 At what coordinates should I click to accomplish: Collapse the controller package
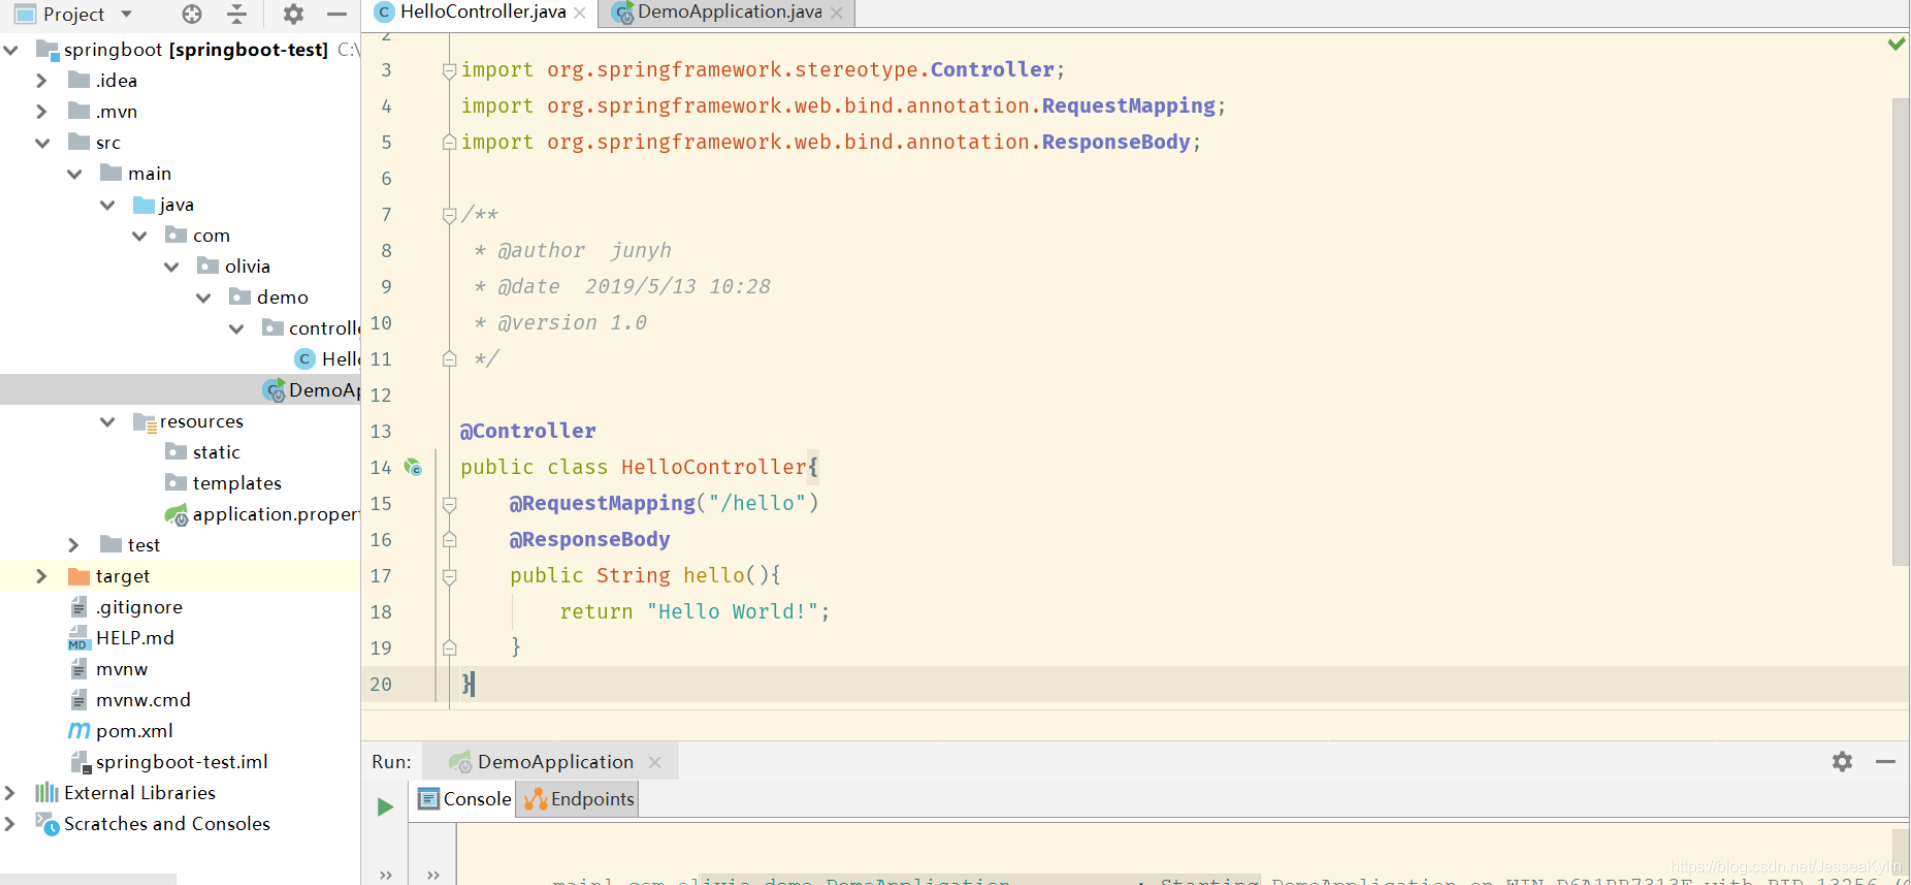[x=236, y=328]
